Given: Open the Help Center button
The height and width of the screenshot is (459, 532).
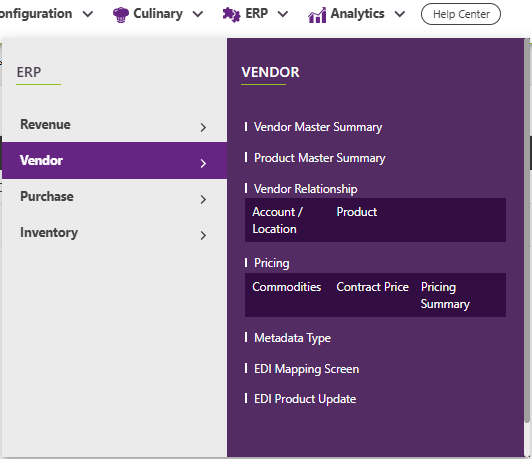Looking at the screenshot, I should click(x=461, y=14).
